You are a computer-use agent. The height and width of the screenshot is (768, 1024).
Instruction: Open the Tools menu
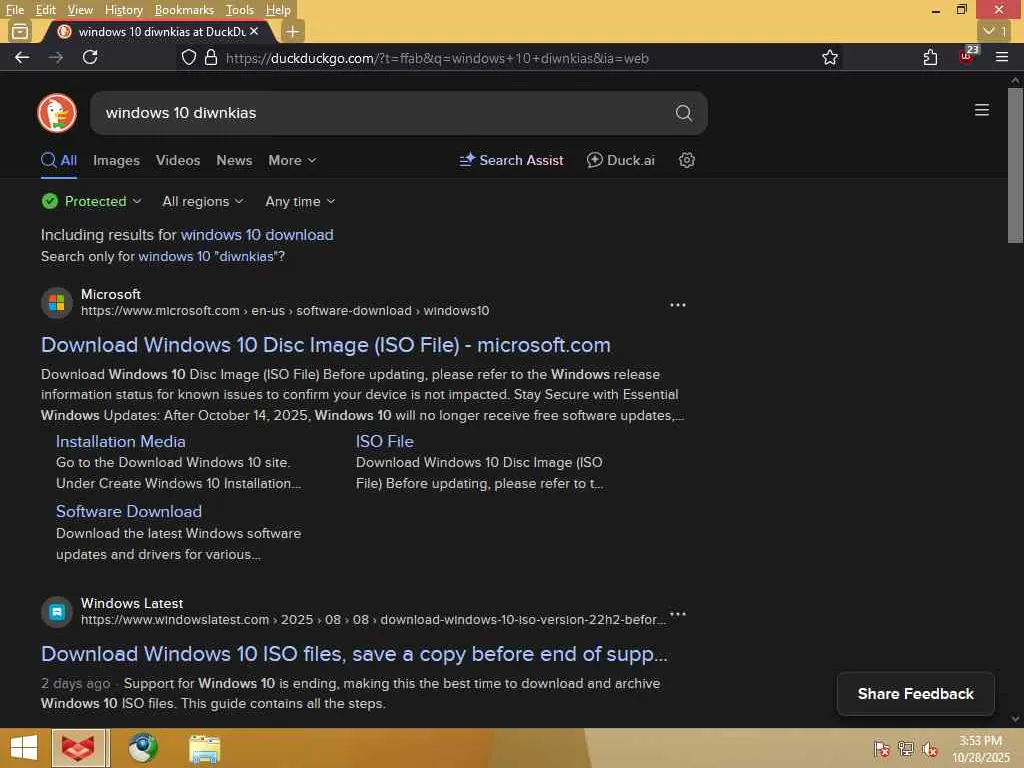click(x=240, y=10)
